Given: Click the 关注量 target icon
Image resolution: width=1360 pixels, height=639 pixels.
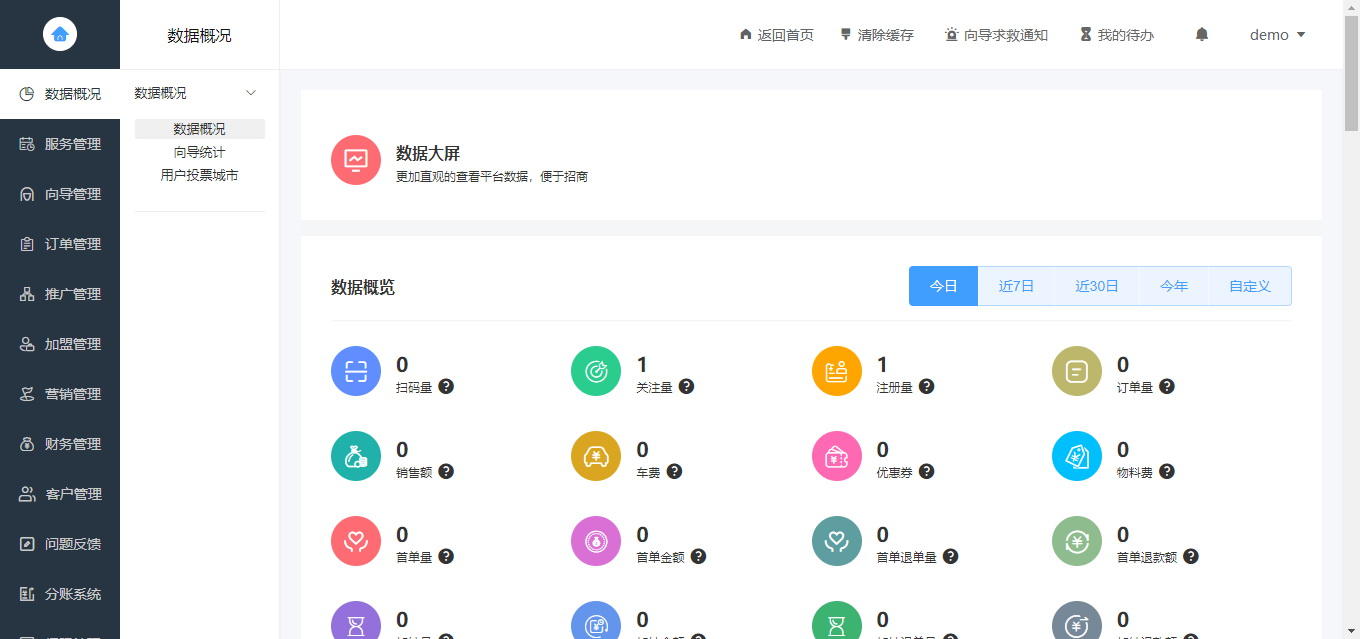Looking at the screenshot, I should coord(596,371).
